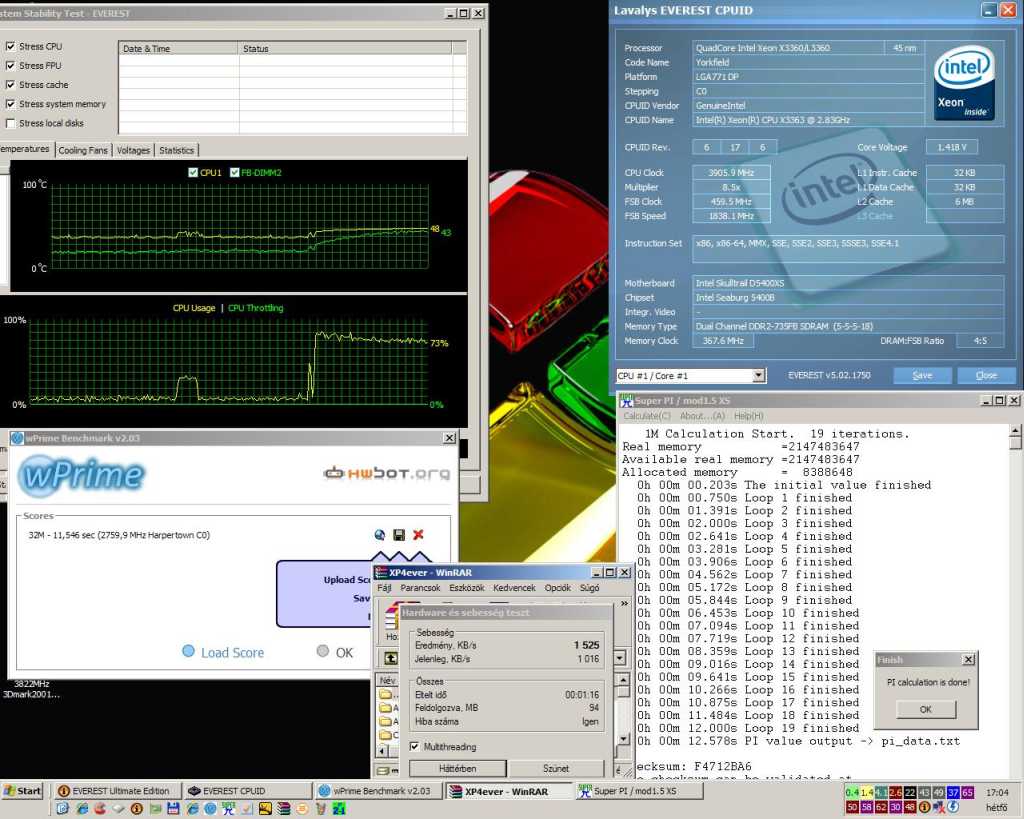This screenshot has height=819, width=1024.
Task: Click Save in EVEREST CPUID window
Action: click(x=922, y=375)
